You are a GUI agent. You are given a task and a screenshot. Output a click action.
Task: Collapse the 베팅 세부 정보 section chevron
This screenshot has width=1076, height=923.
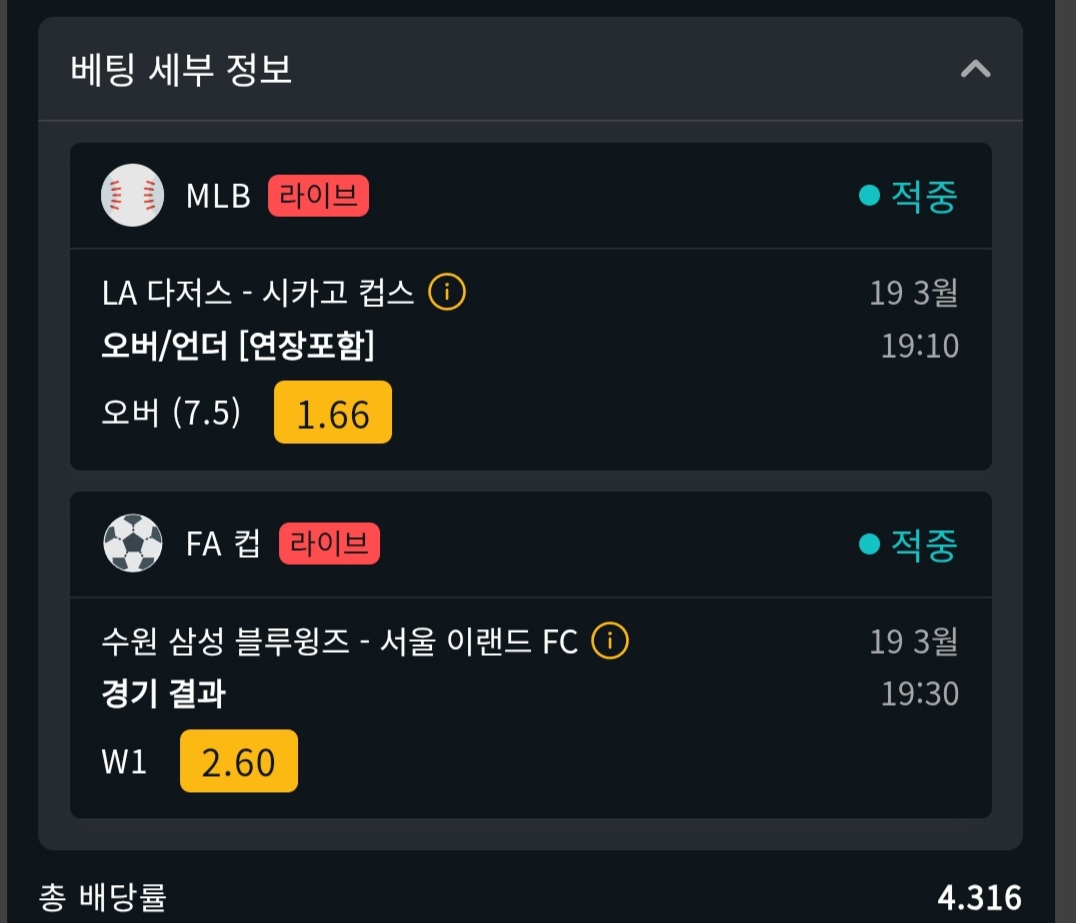pyautogui.click(x=975, y=69)
